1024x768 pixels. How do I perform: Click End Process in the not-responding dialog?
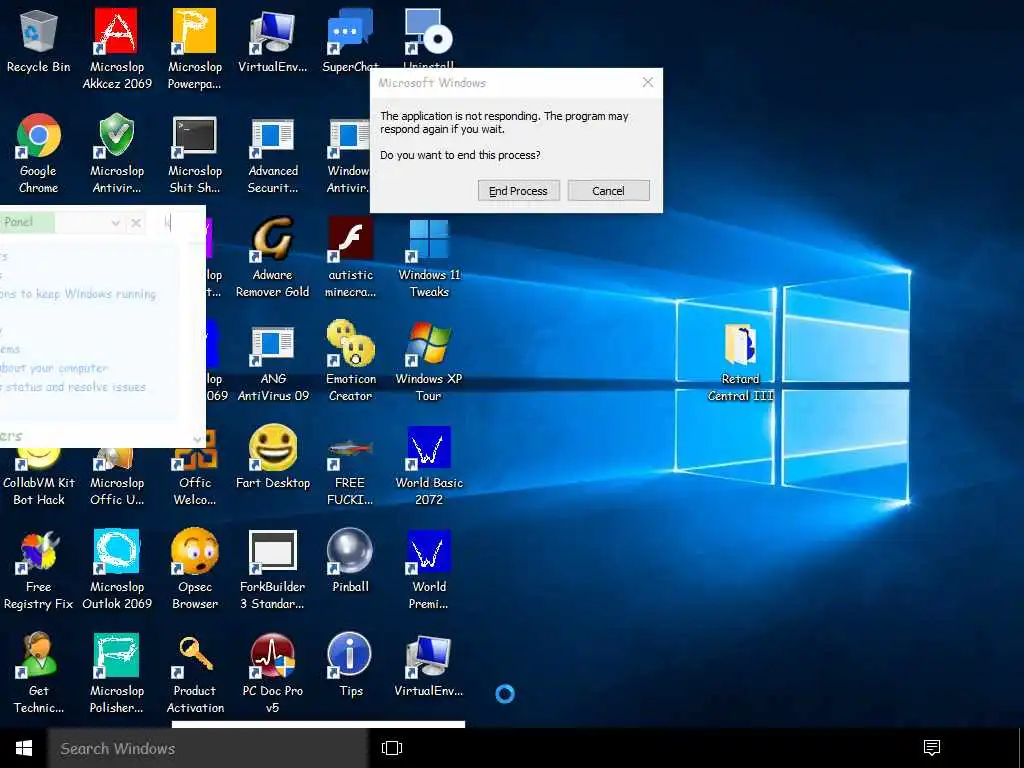519,191
